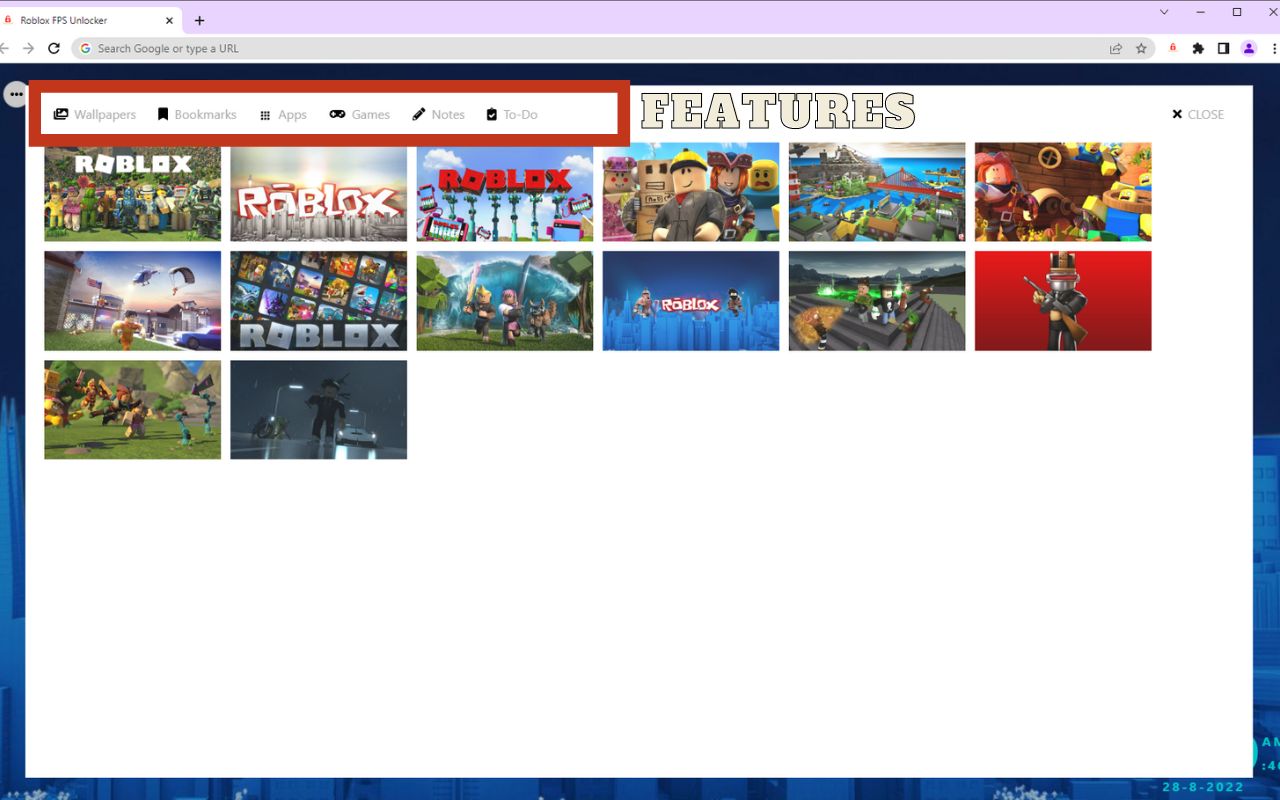The width and height of the screenshot is (1280, 800).
Task: Toggle the browser side panel
Action: [1223, 48]
